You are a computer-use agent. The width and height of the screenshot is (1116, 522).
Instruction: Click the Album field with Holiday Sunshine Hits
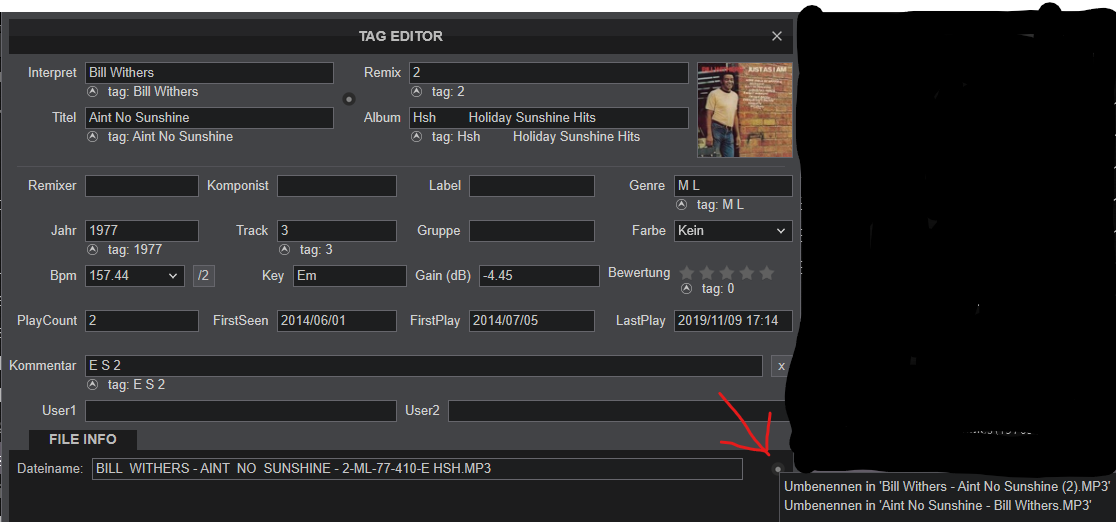(549, 118)
